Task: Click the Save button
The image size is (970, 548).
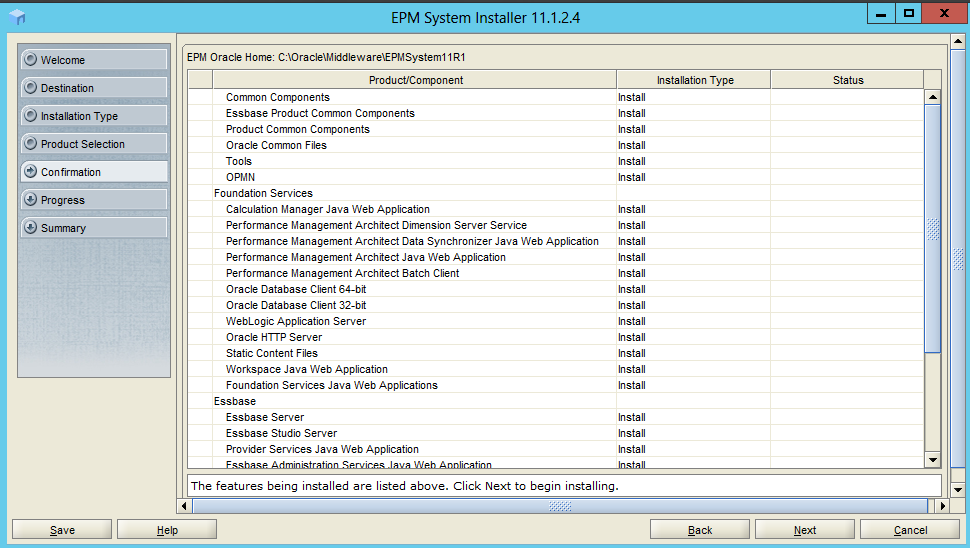Action: point(62,529)
